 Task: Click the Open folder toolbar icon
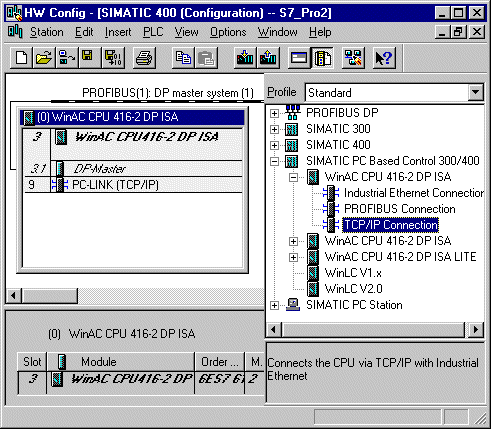click(x=44, y=58)
